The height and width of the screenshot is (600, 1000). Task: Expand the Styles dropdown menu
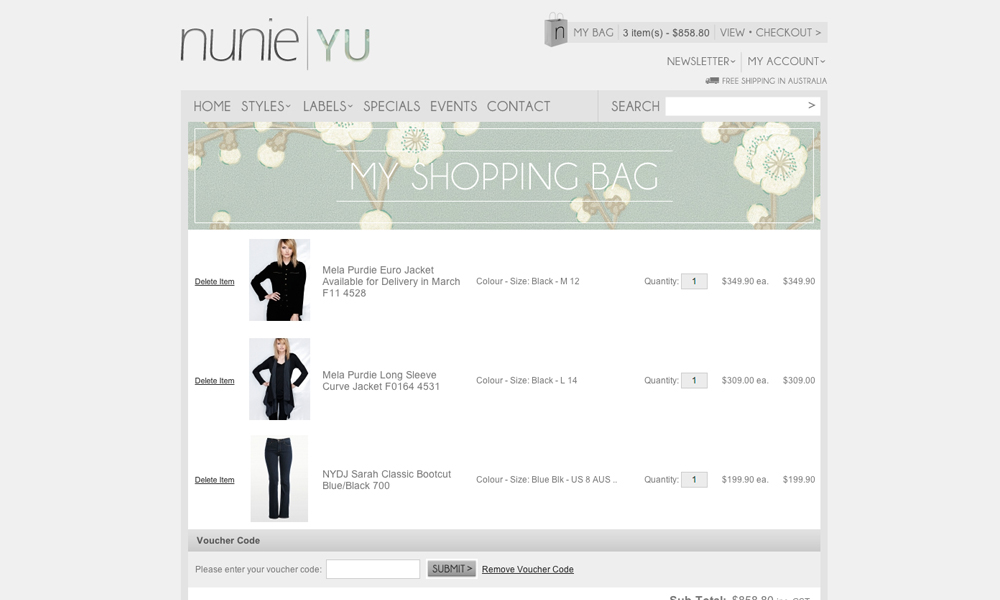click(x=266, y=106)
